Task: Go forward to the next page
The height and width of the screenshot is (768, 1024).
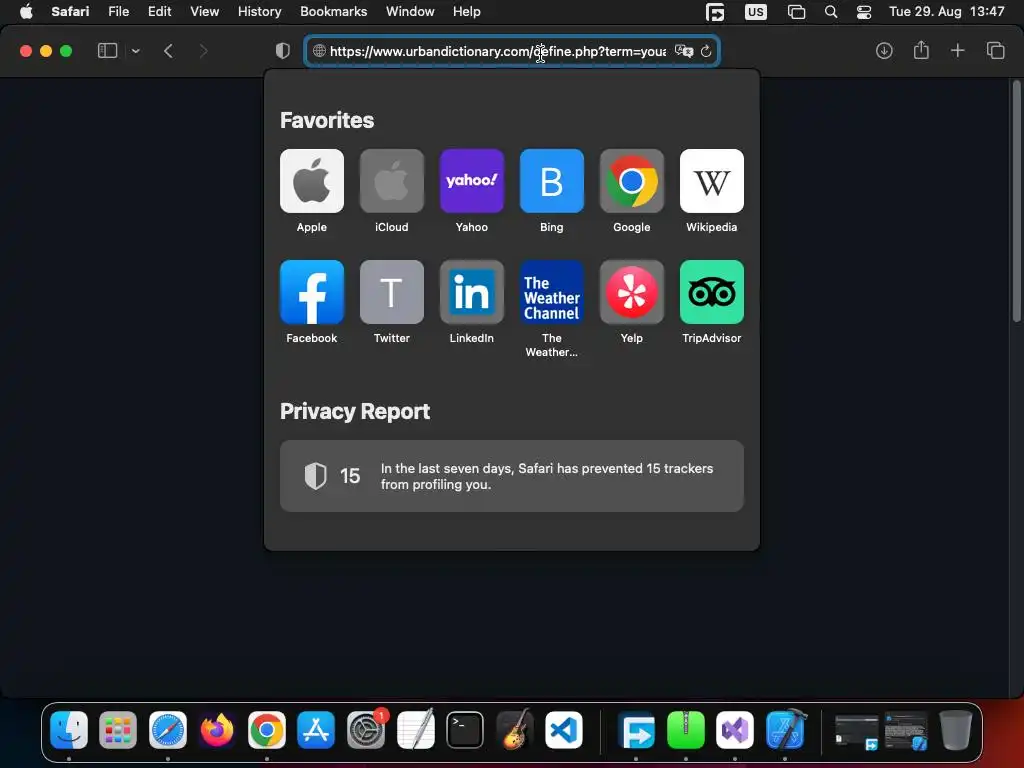Action: point(203,51)
